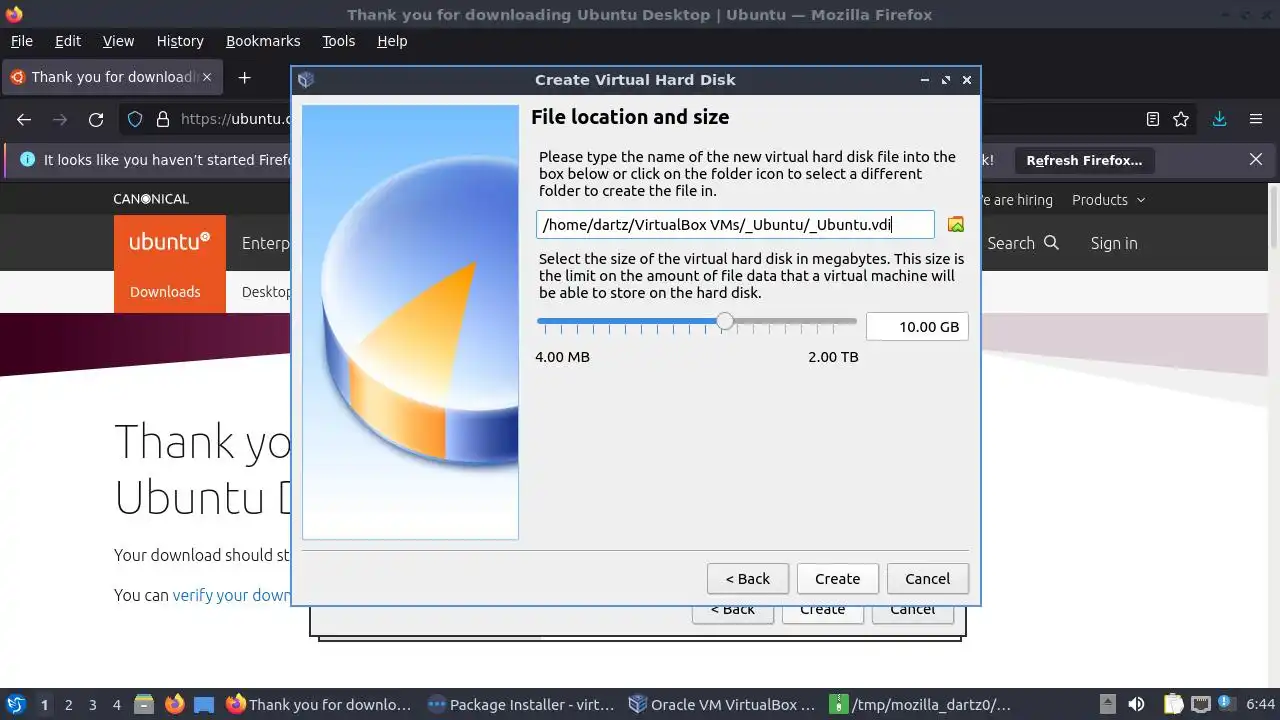Open the Help menu in Firefox
1280x720 pixels.
point(392,41)
